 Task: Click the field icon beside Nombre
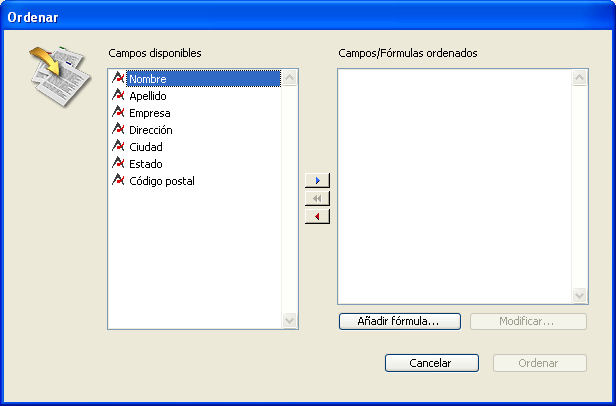(x=118, y=78)
